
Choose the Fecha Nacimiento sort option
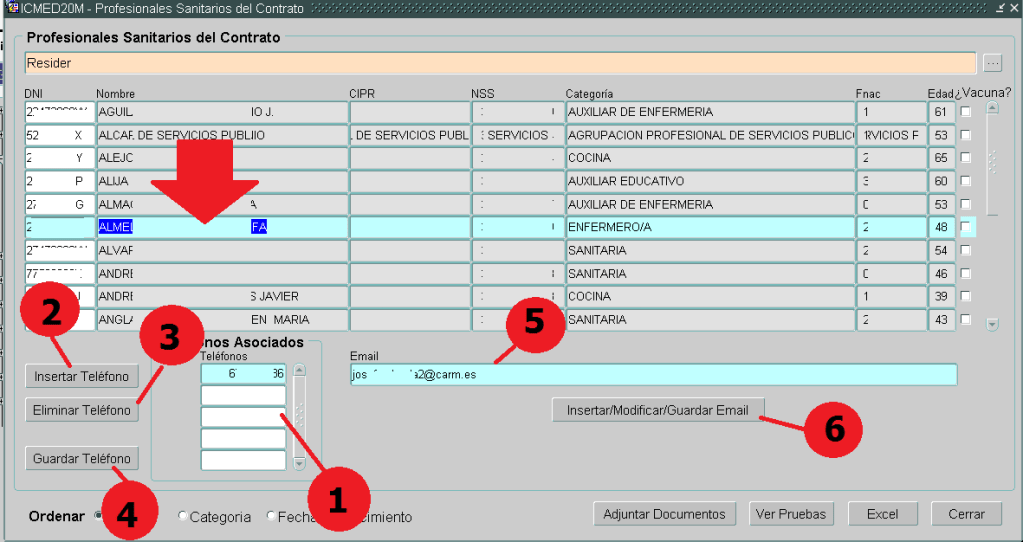pyautogui.click(x=272, y=516)
